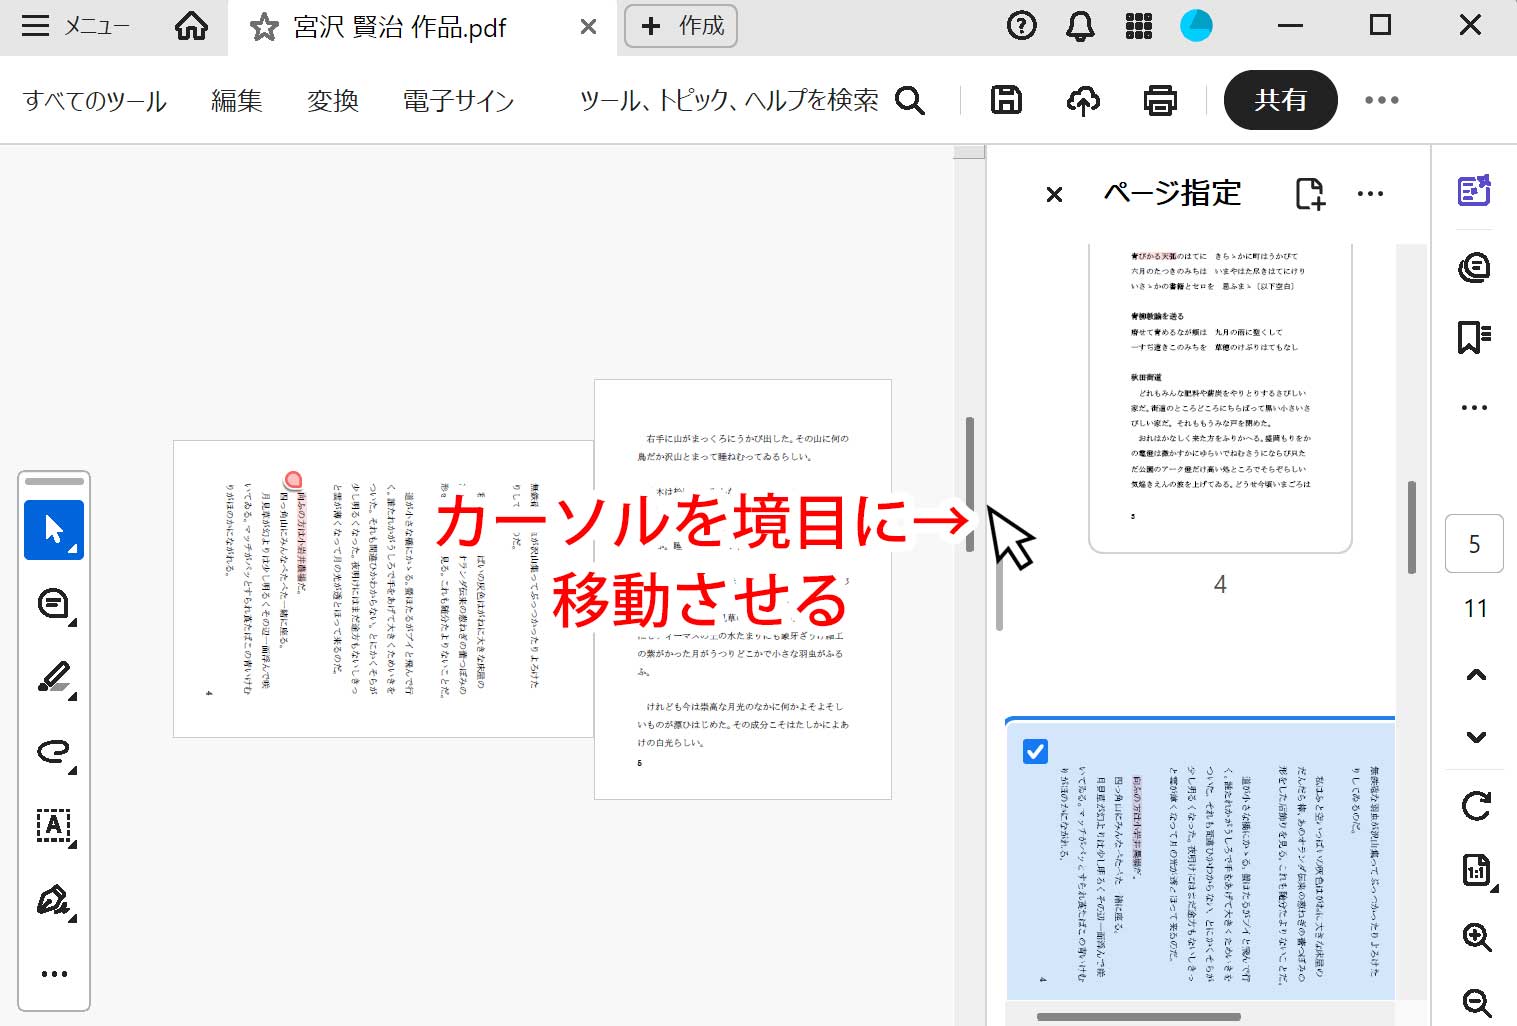
Task: Select the text box tool
Action: coord(54,826)
